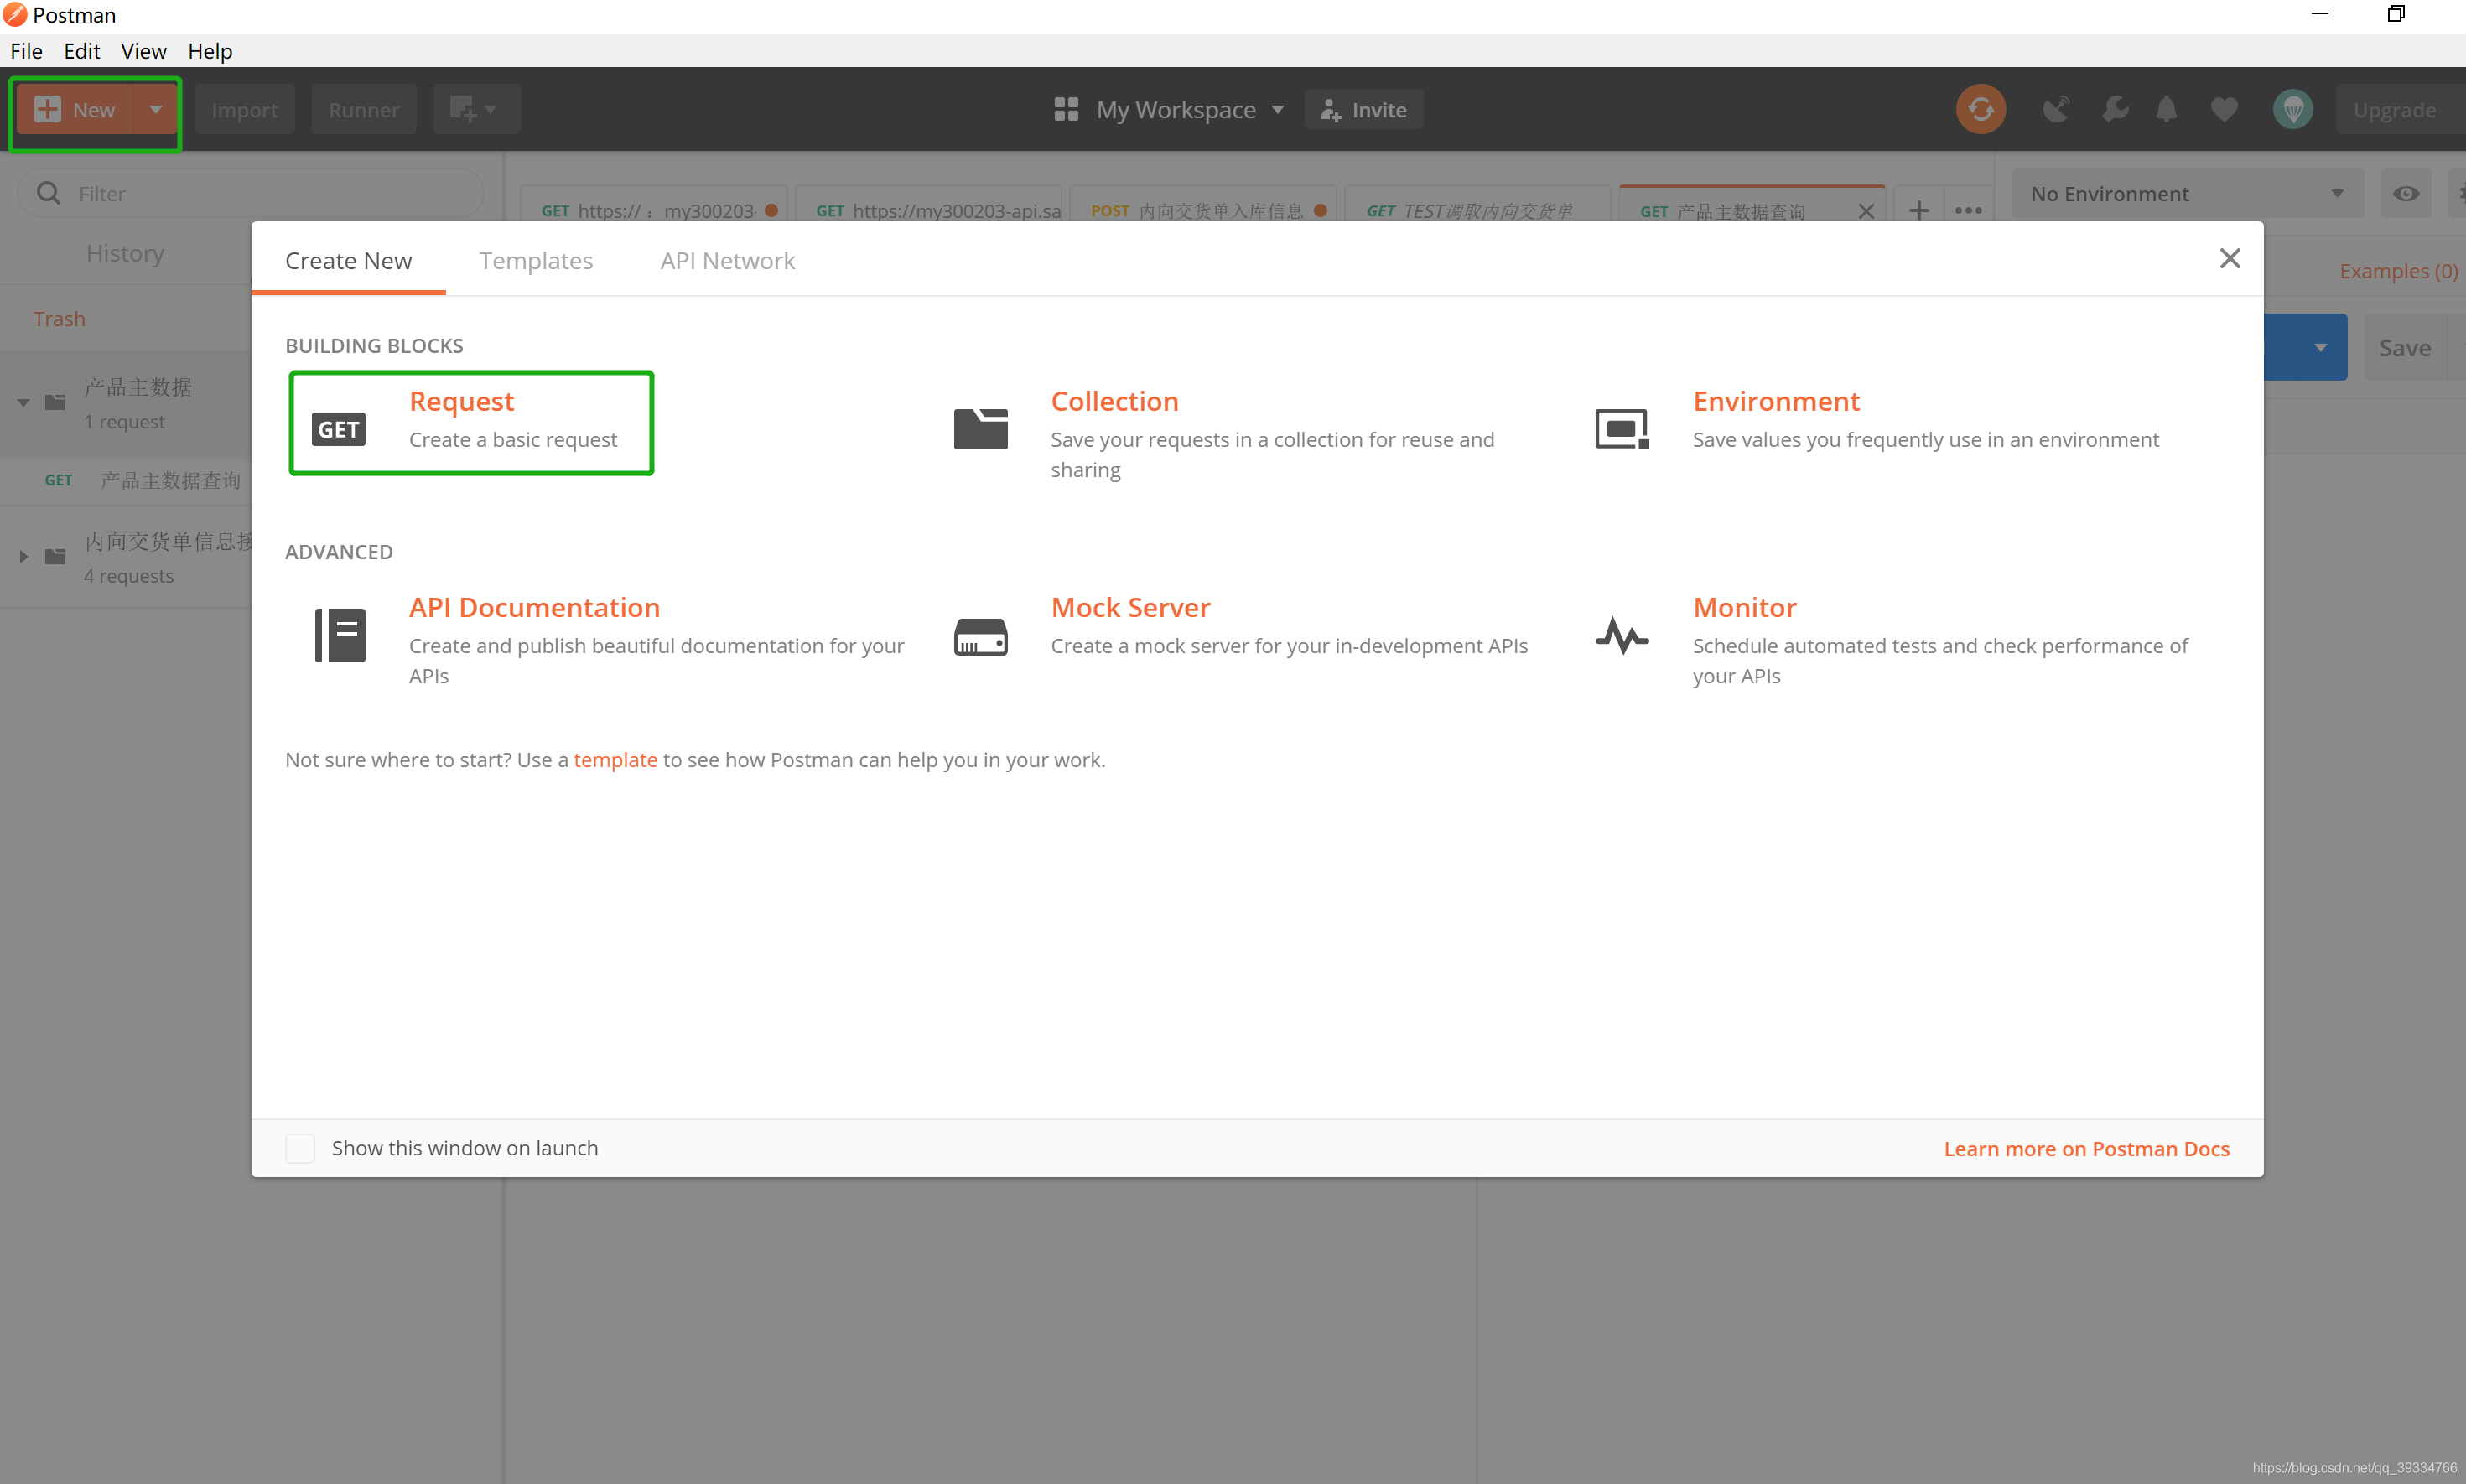Click the Invite button
This screenshot has height=1484, width=2466.
(1364, 109)
